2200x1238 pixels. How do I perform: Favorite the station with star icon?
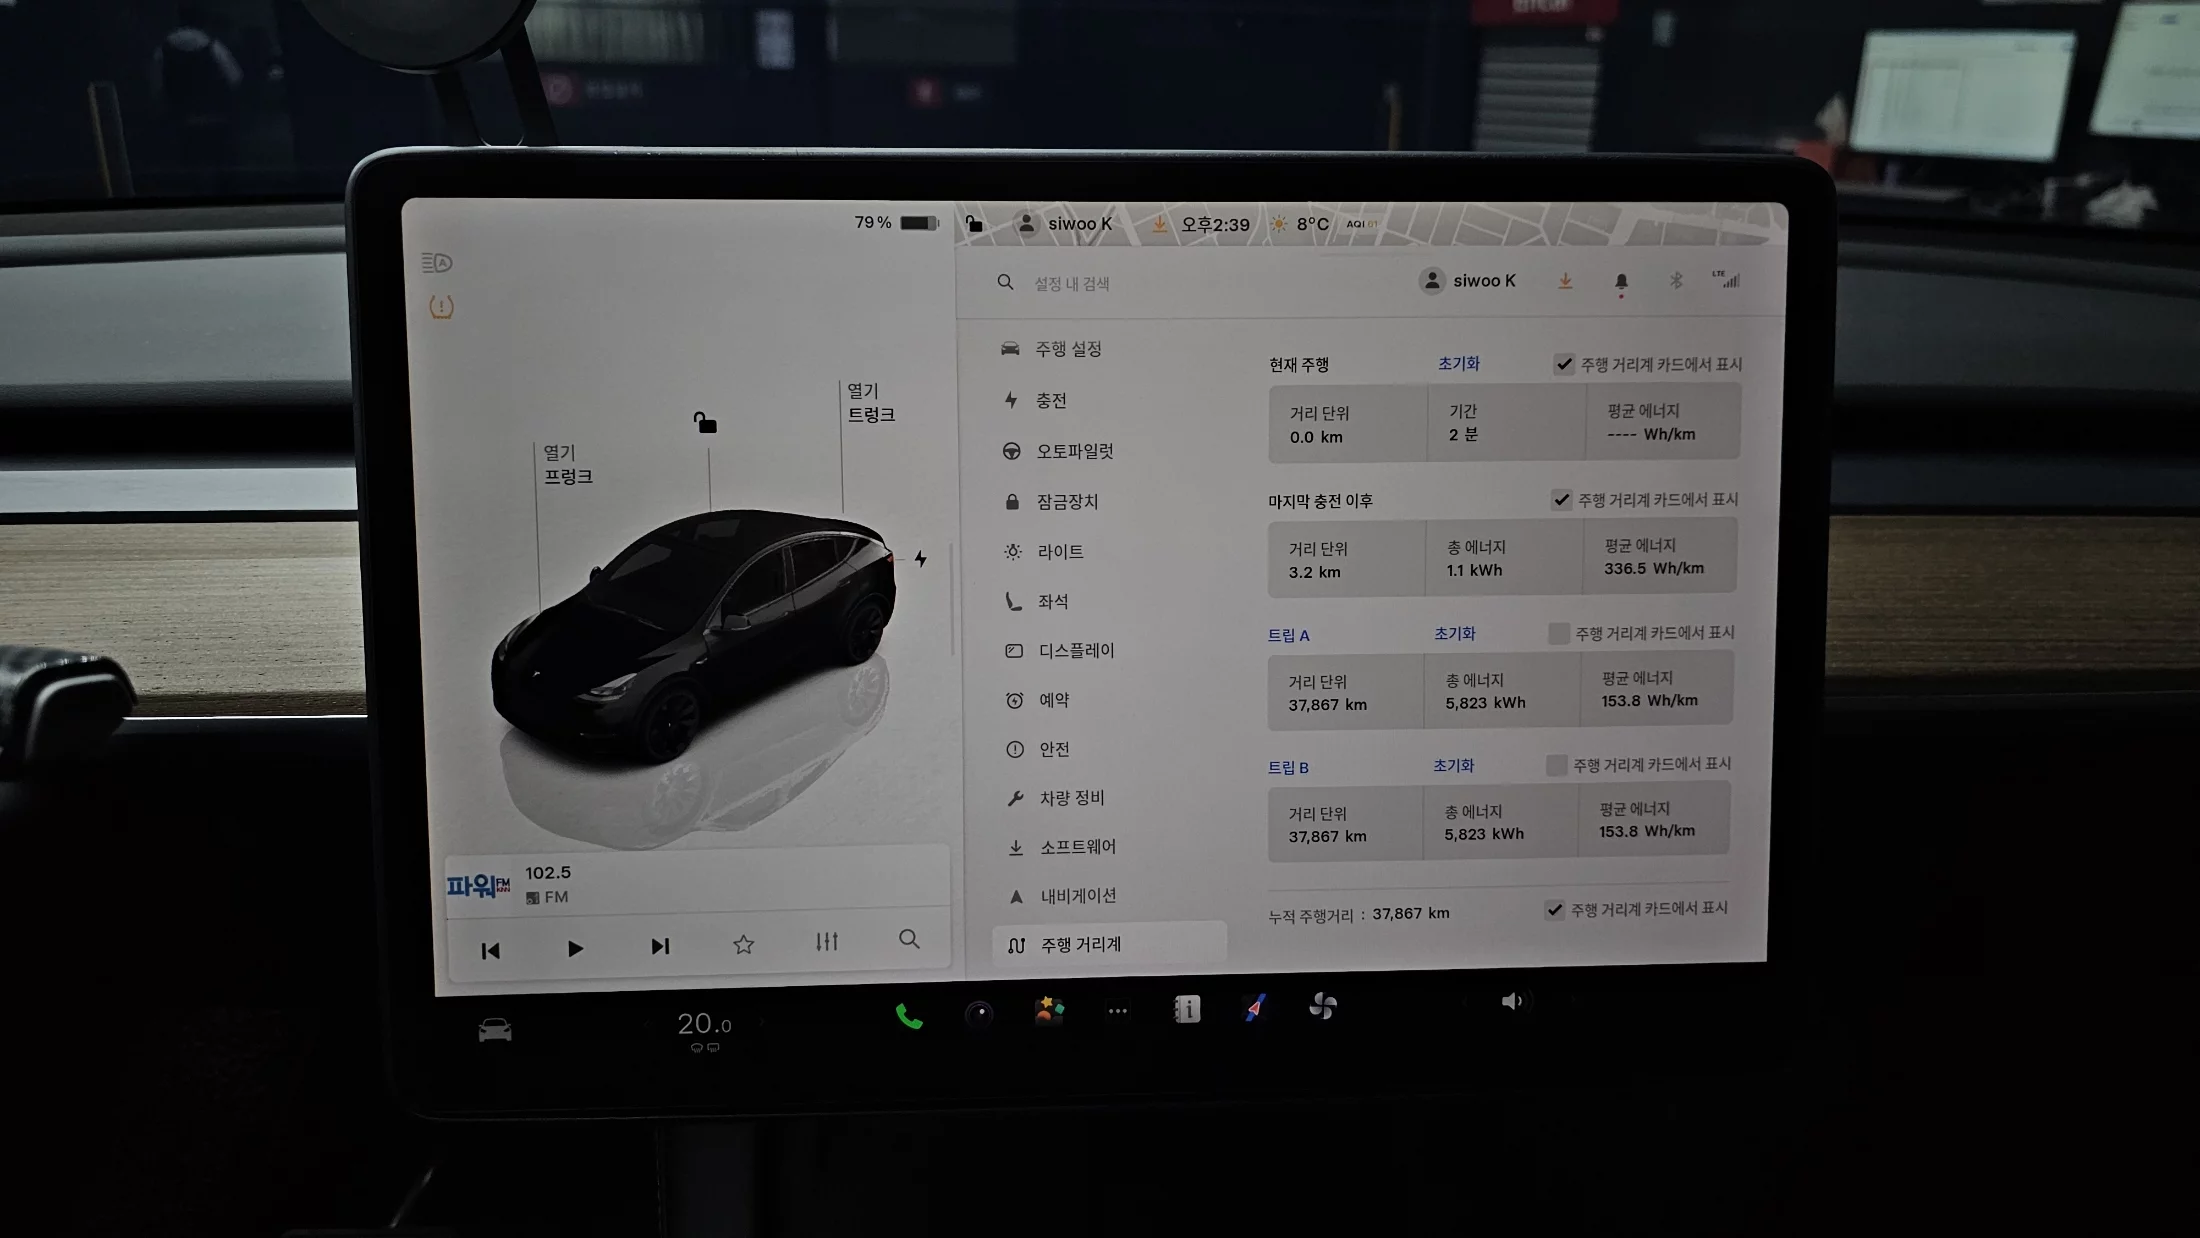click(743, 945)
